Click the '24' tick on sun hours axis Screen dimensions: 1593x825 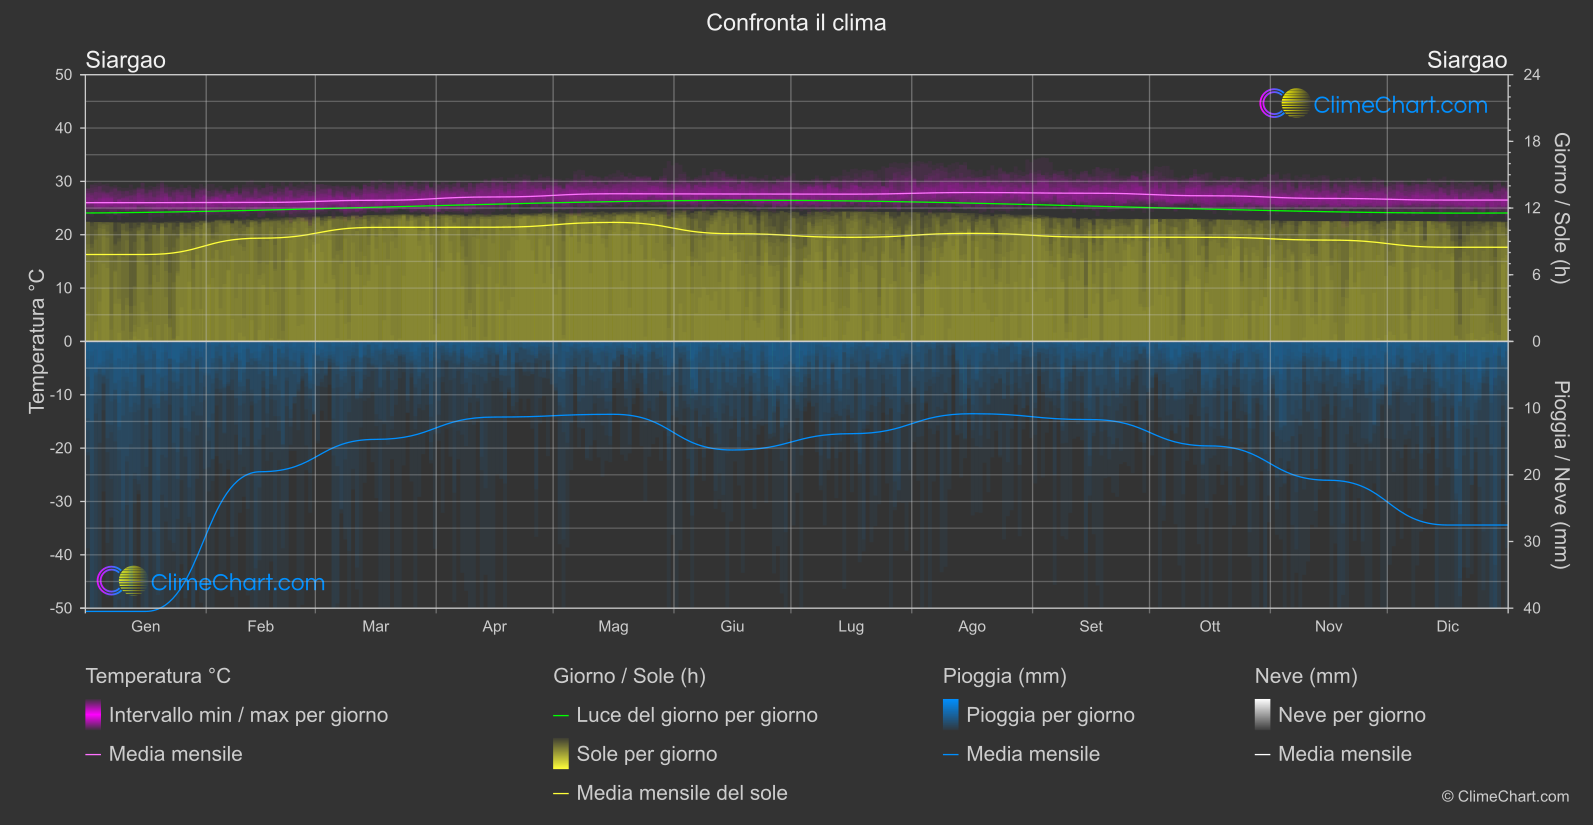click(1531, 75)
